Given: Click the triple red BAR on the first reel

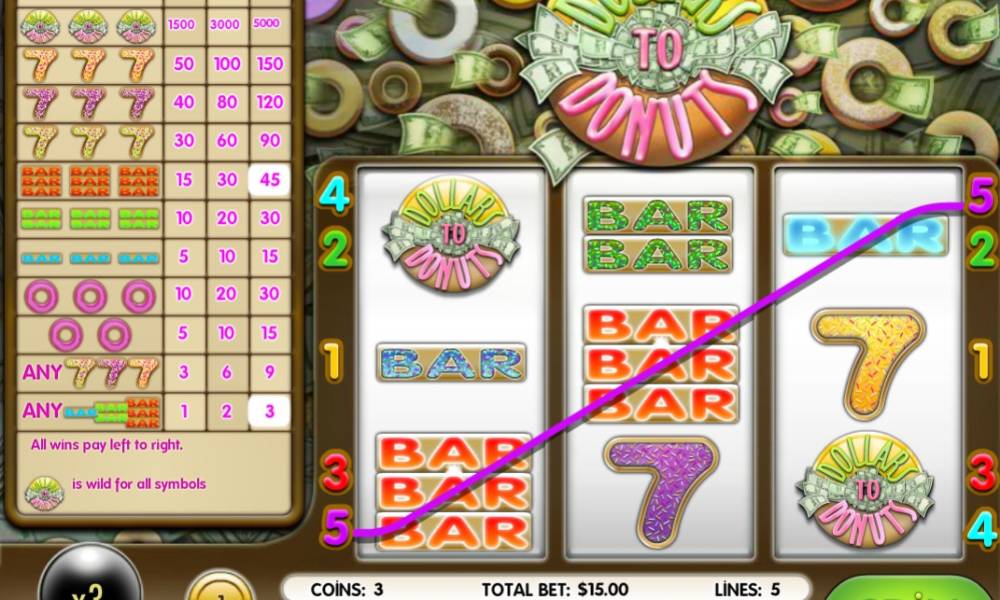Looking at the screenshot, I should point(453,491).
